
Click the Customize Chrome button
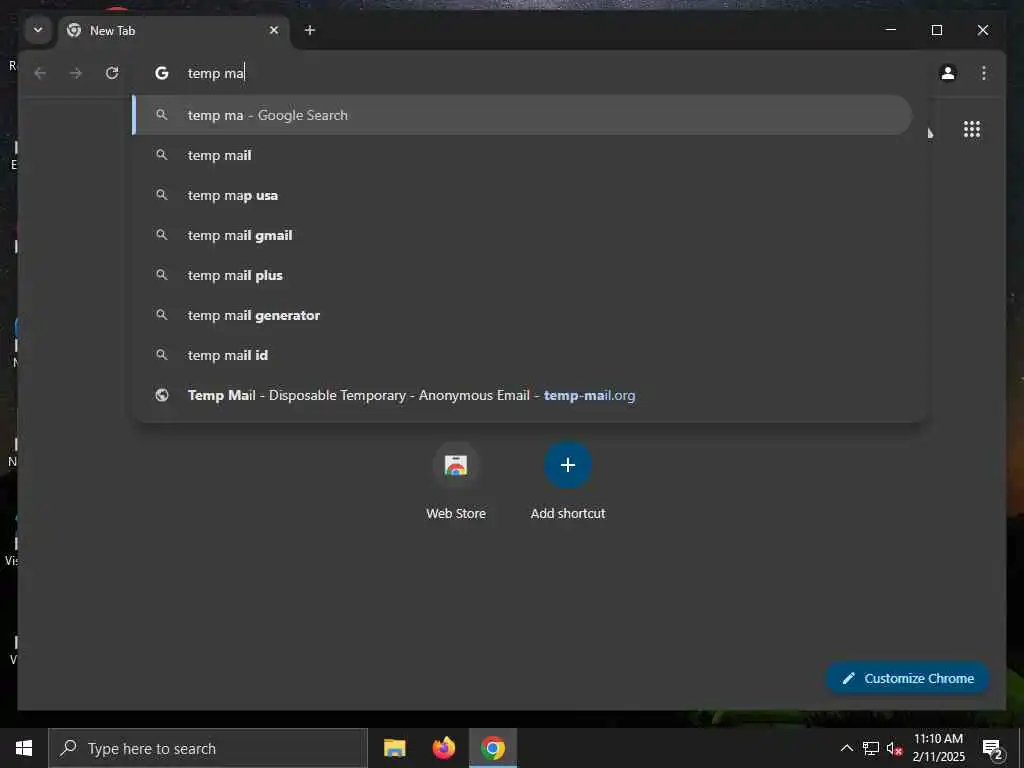point(908,678)
